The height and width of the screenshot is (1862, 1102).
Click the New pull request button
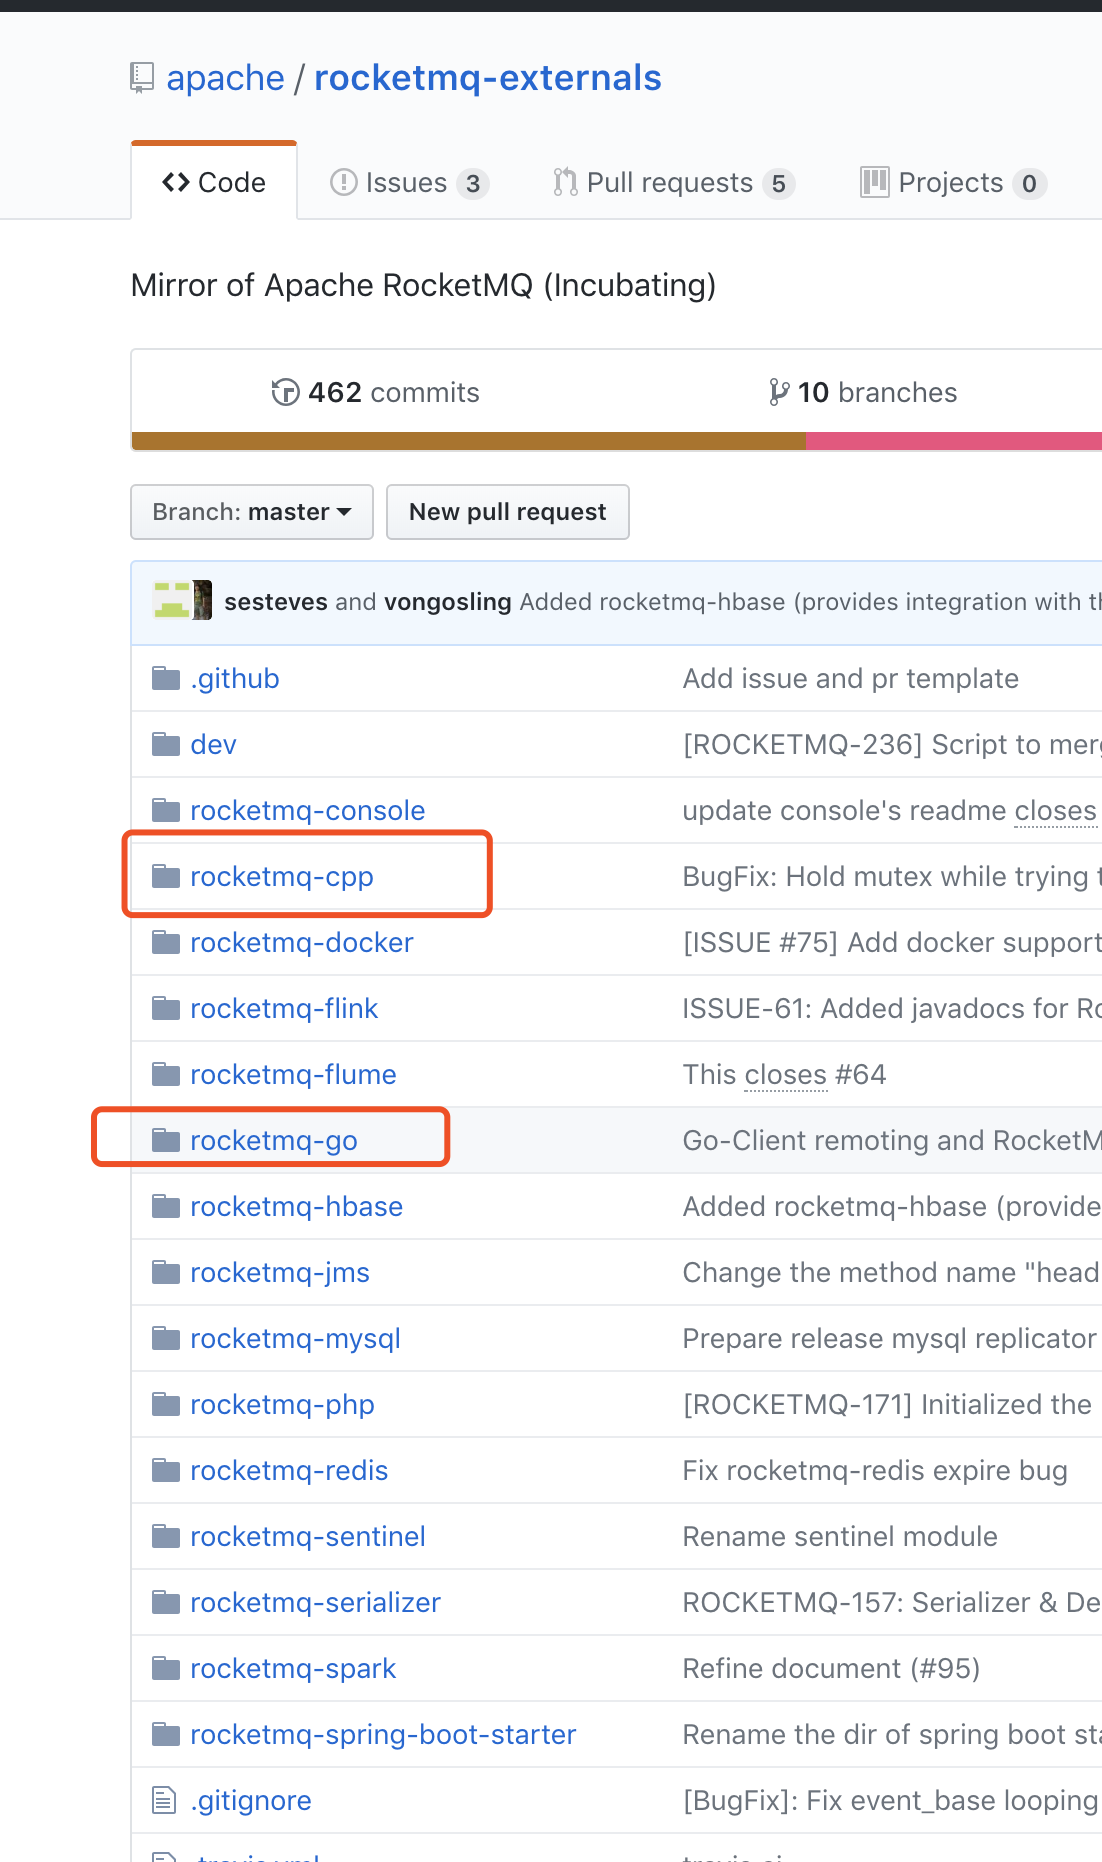click(508, 512)
